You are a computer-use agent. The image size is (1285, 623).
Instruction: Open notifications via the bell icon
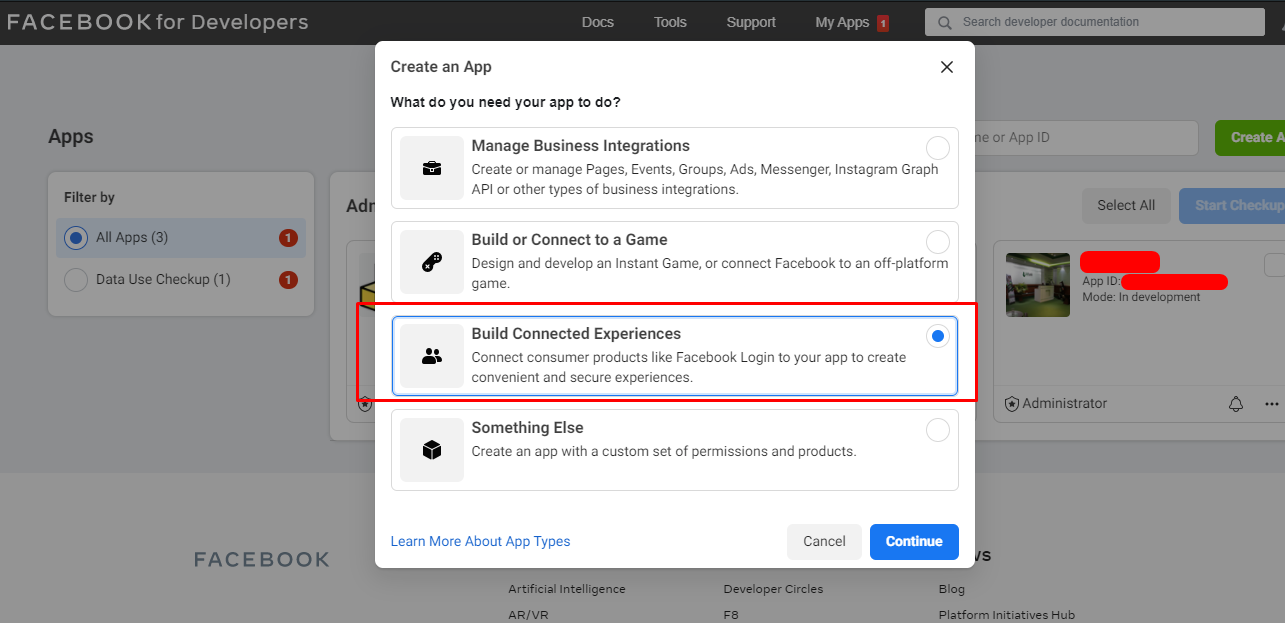tap(1236, 403)
